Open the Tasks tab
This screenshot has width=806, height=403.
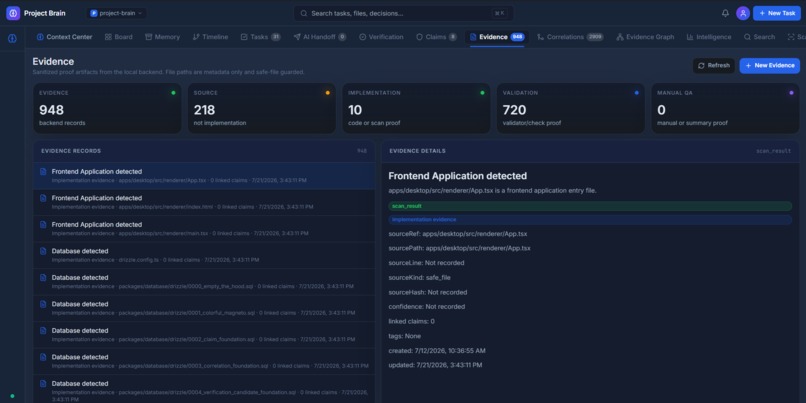261,37
